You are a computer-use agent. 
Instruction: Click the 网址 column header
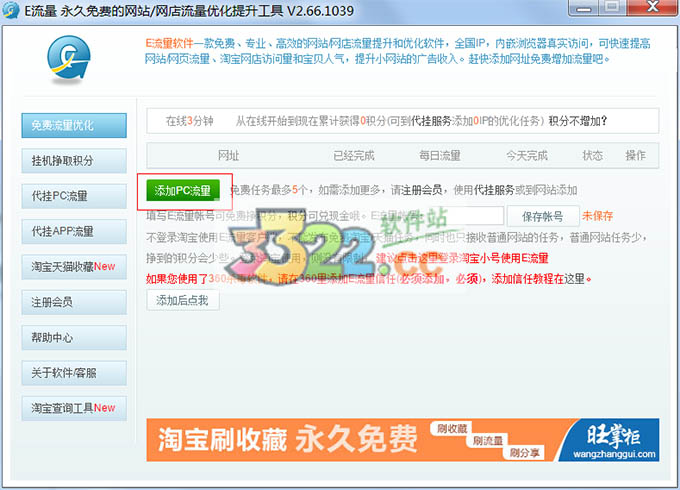229,155
